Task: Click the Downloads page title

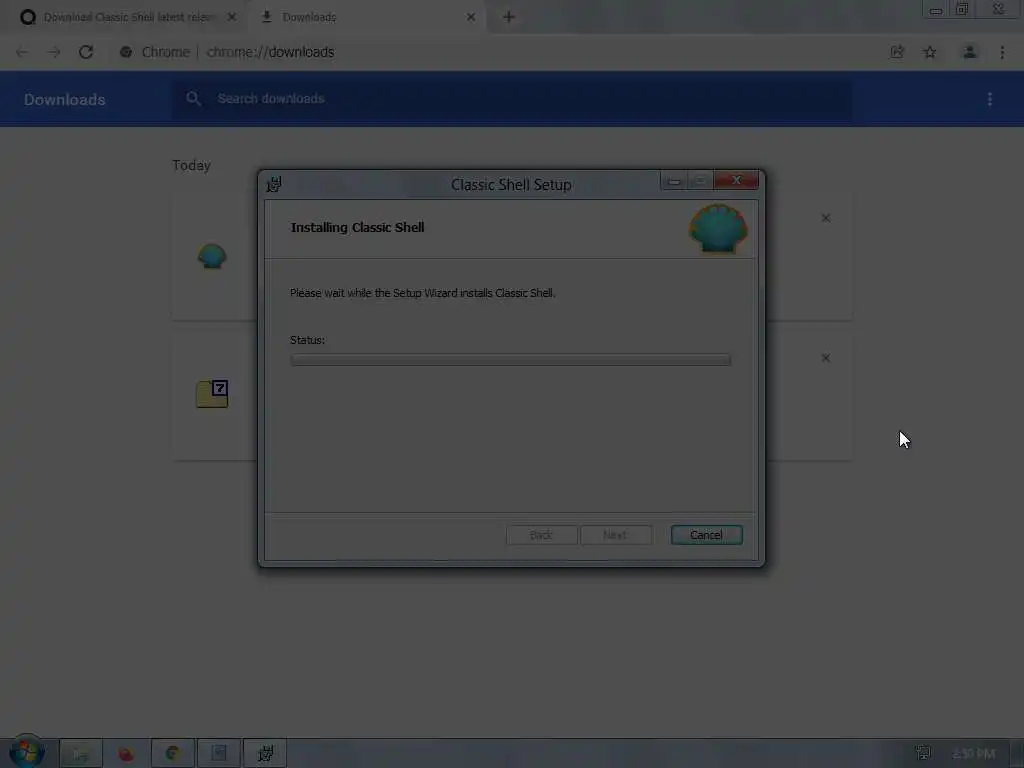Action: 65,99
